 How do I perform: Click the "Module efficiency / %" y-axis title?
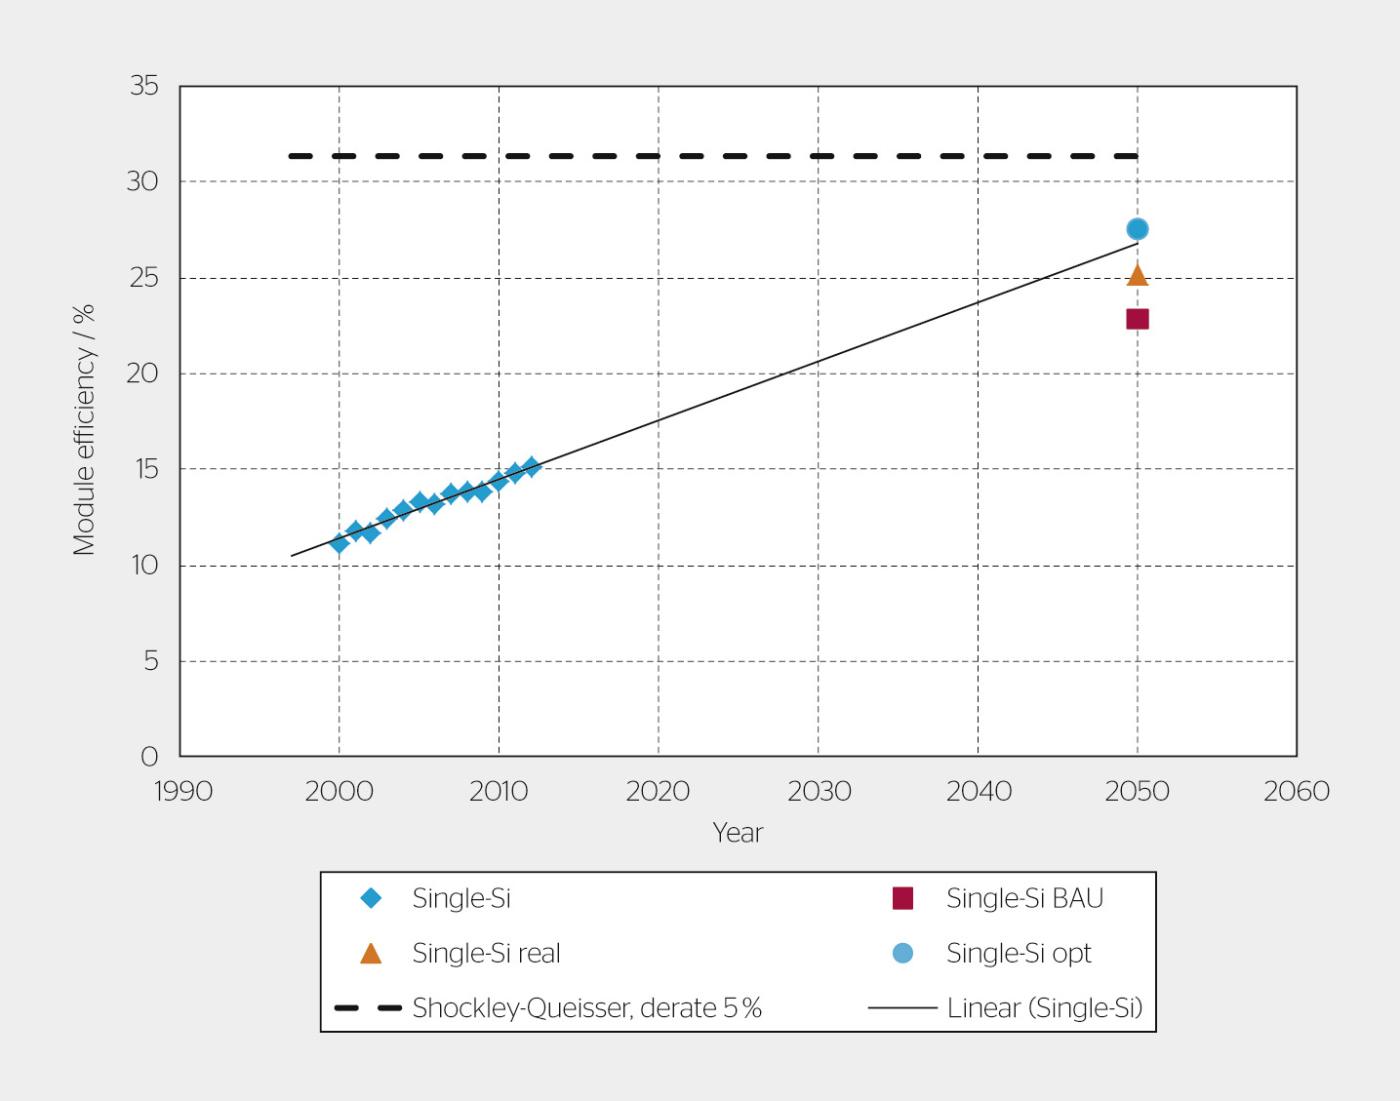tap(84, 430)
